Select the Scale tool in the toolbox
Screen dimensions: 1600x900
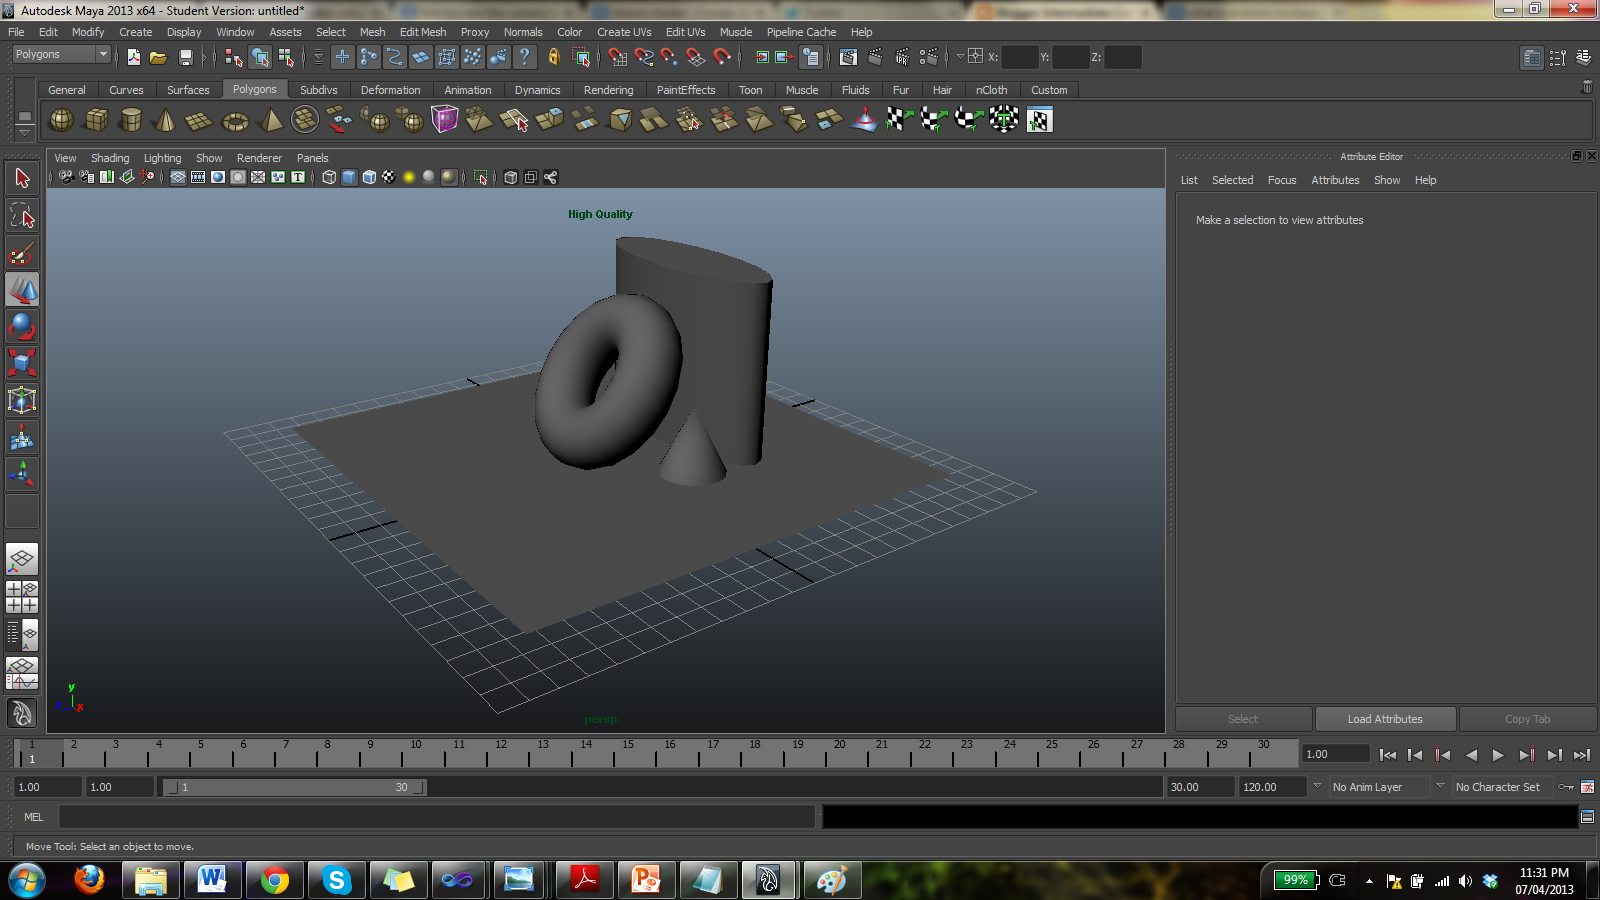[22, 364]
